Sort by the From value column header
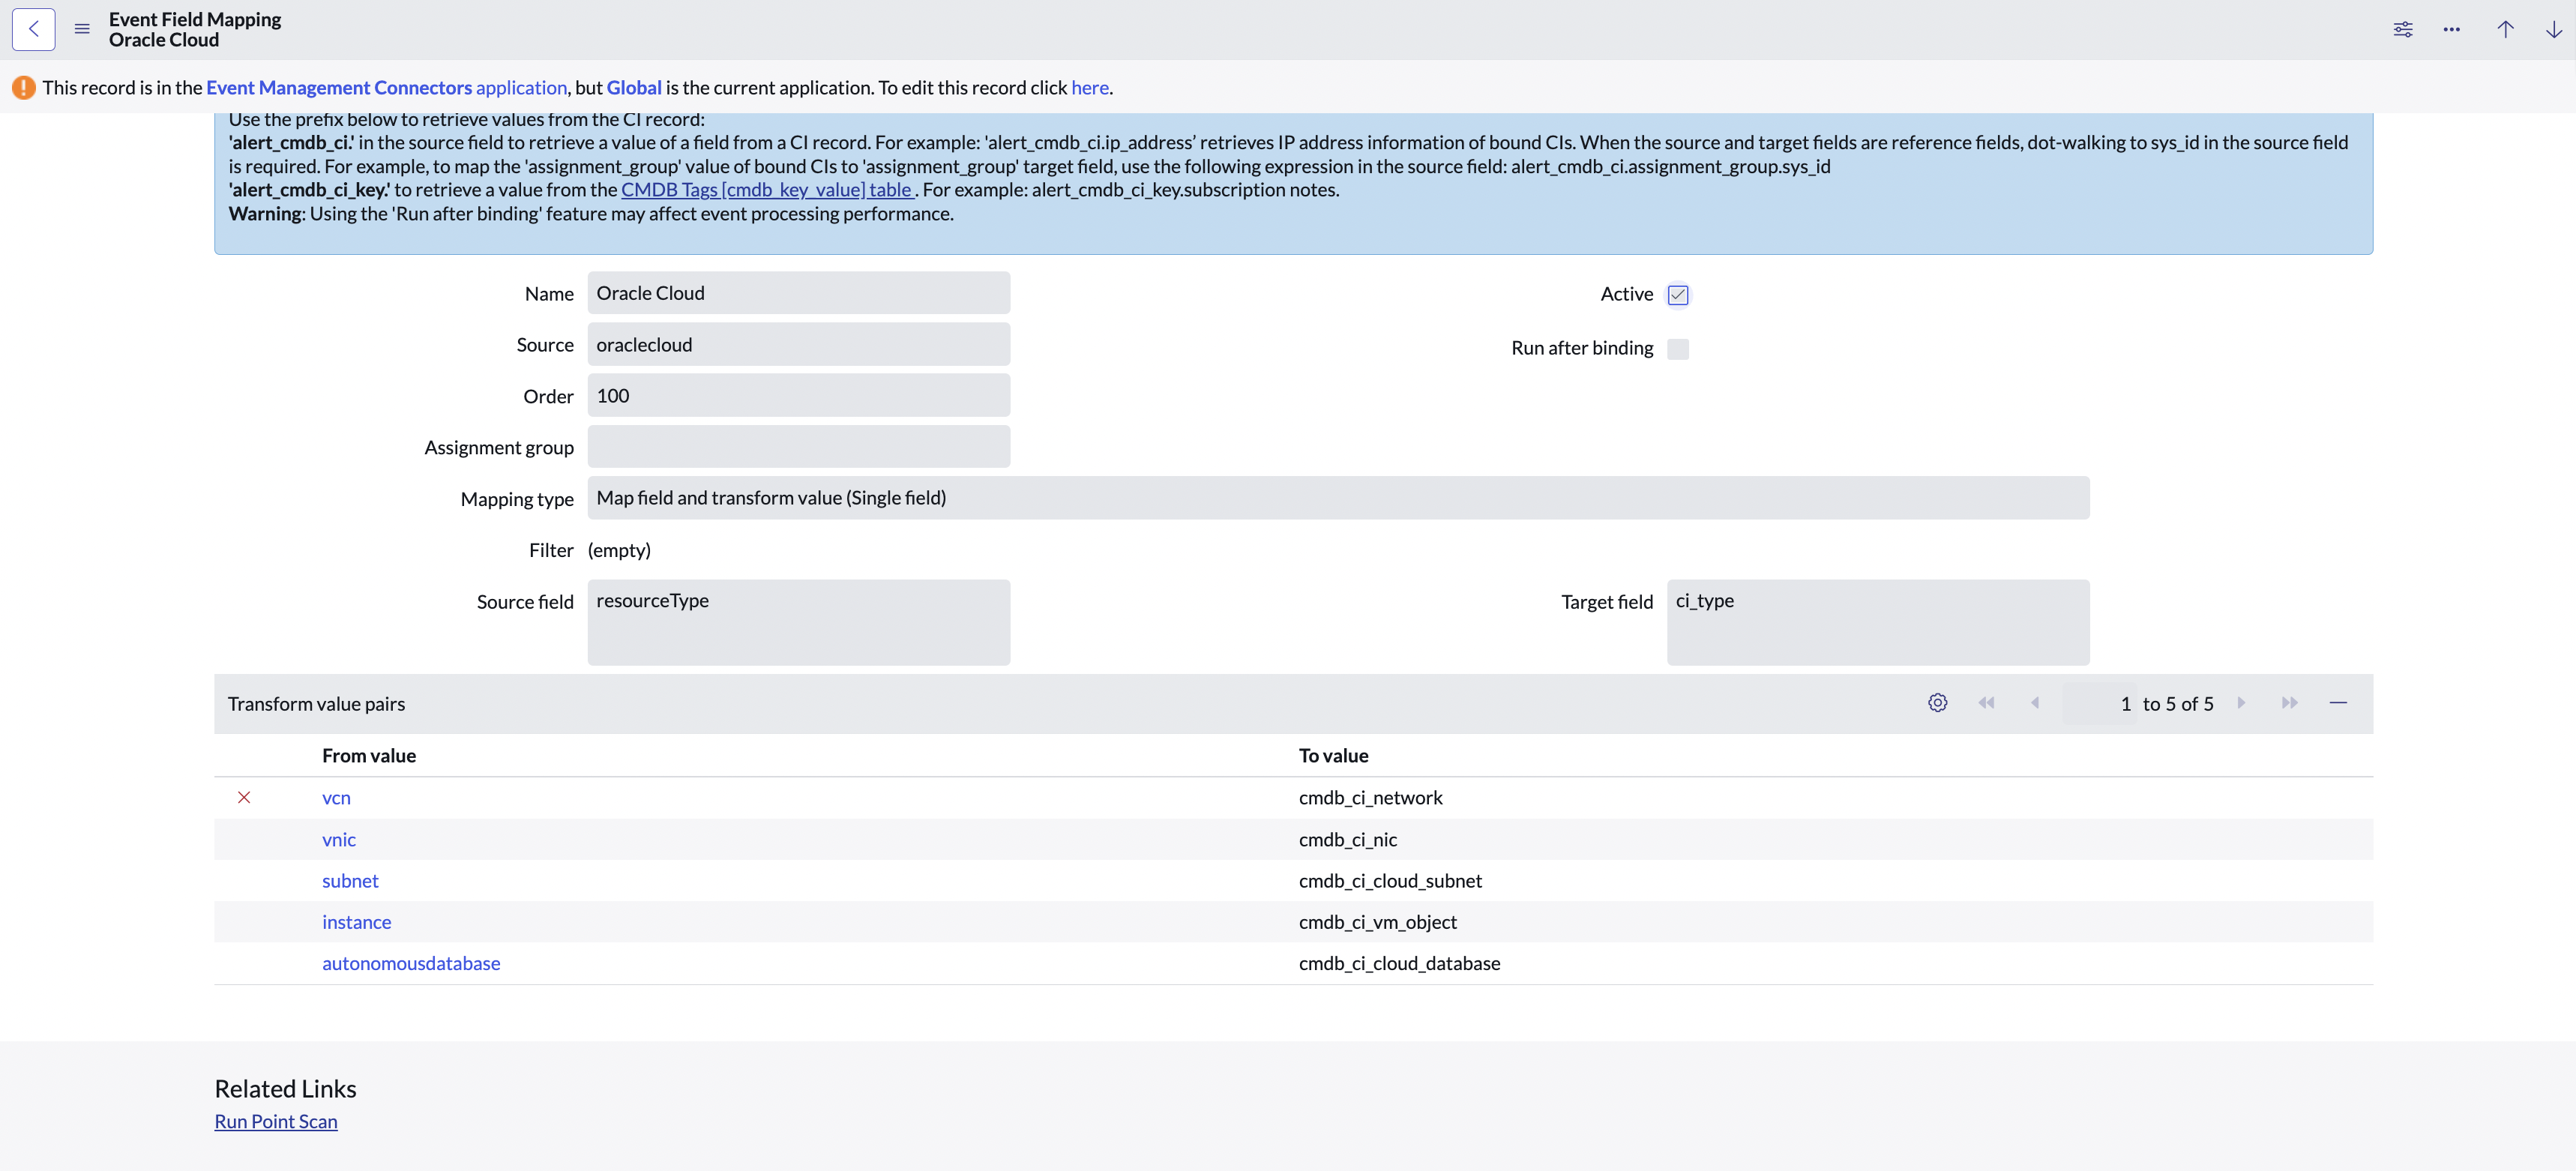Viewport: 2576px width, 1171px height. [369, 756]
